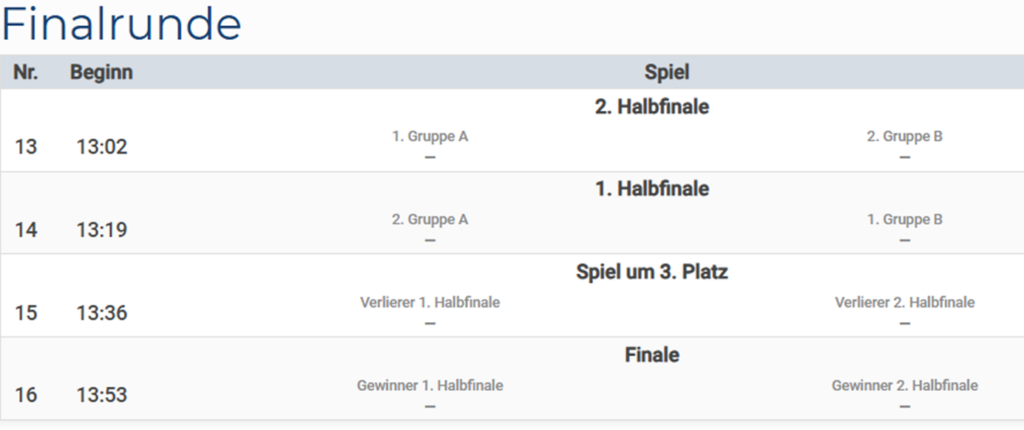Image resolution: width=1024 pixels, height=430 pixels.
Task: Click team placeholder 1. Gruppe B
Action: [x=905, y=220]
